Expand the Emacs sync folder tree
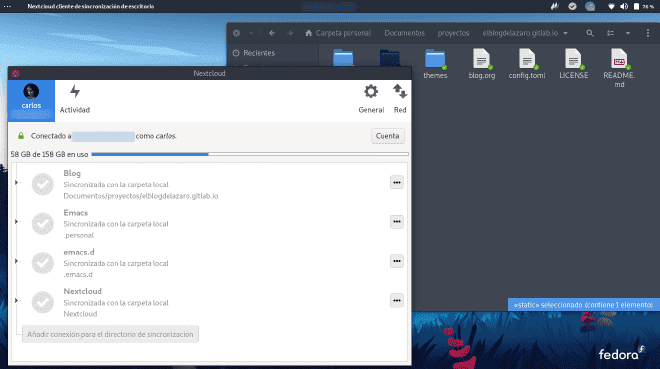Viewport: 660px width, 369px height. [x=16, y=221]
